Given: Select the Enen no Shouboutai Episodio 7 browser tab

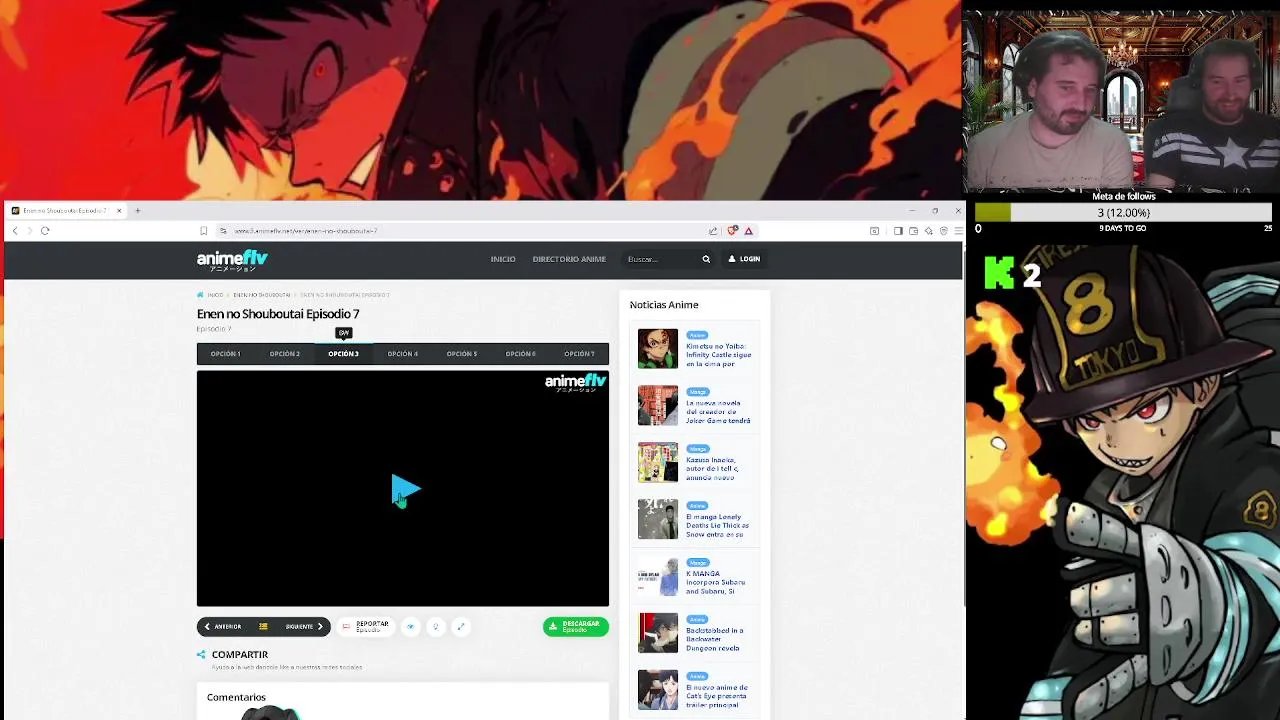Looking at the screenshot, I should (66, 211).
